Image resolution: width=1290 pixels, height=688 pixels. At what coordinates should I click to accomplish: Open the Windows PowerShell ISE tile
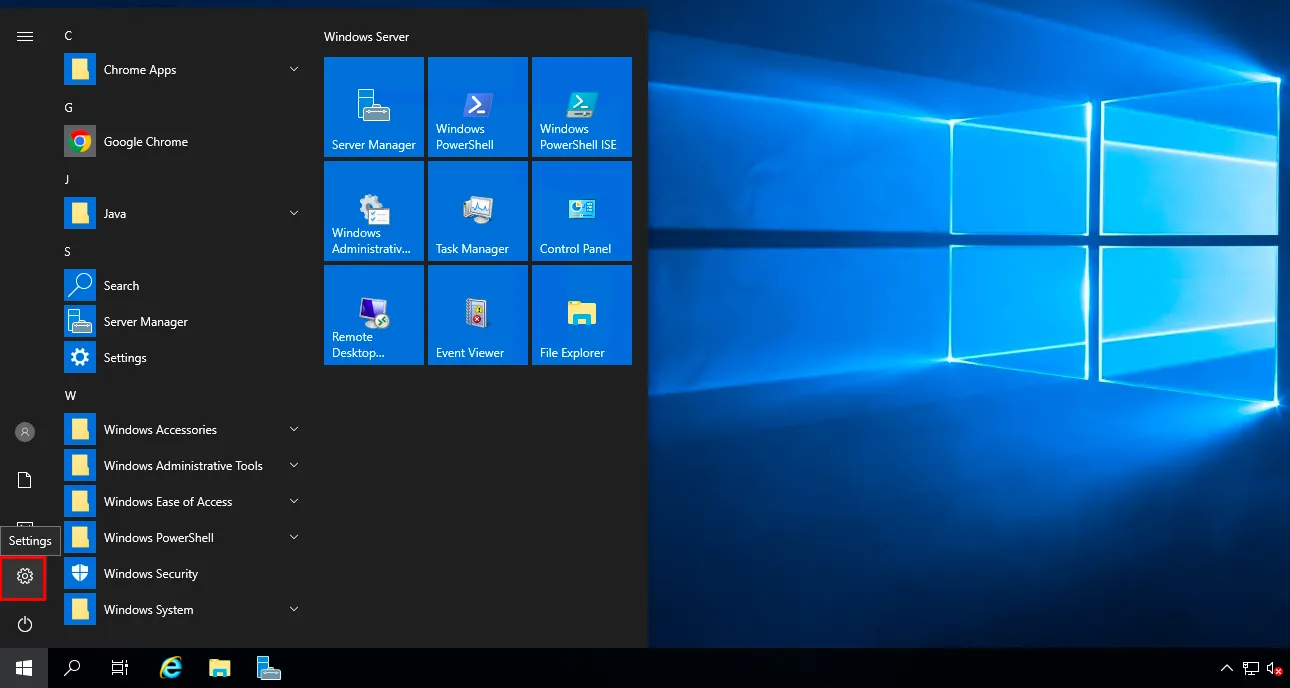(581, 107)
